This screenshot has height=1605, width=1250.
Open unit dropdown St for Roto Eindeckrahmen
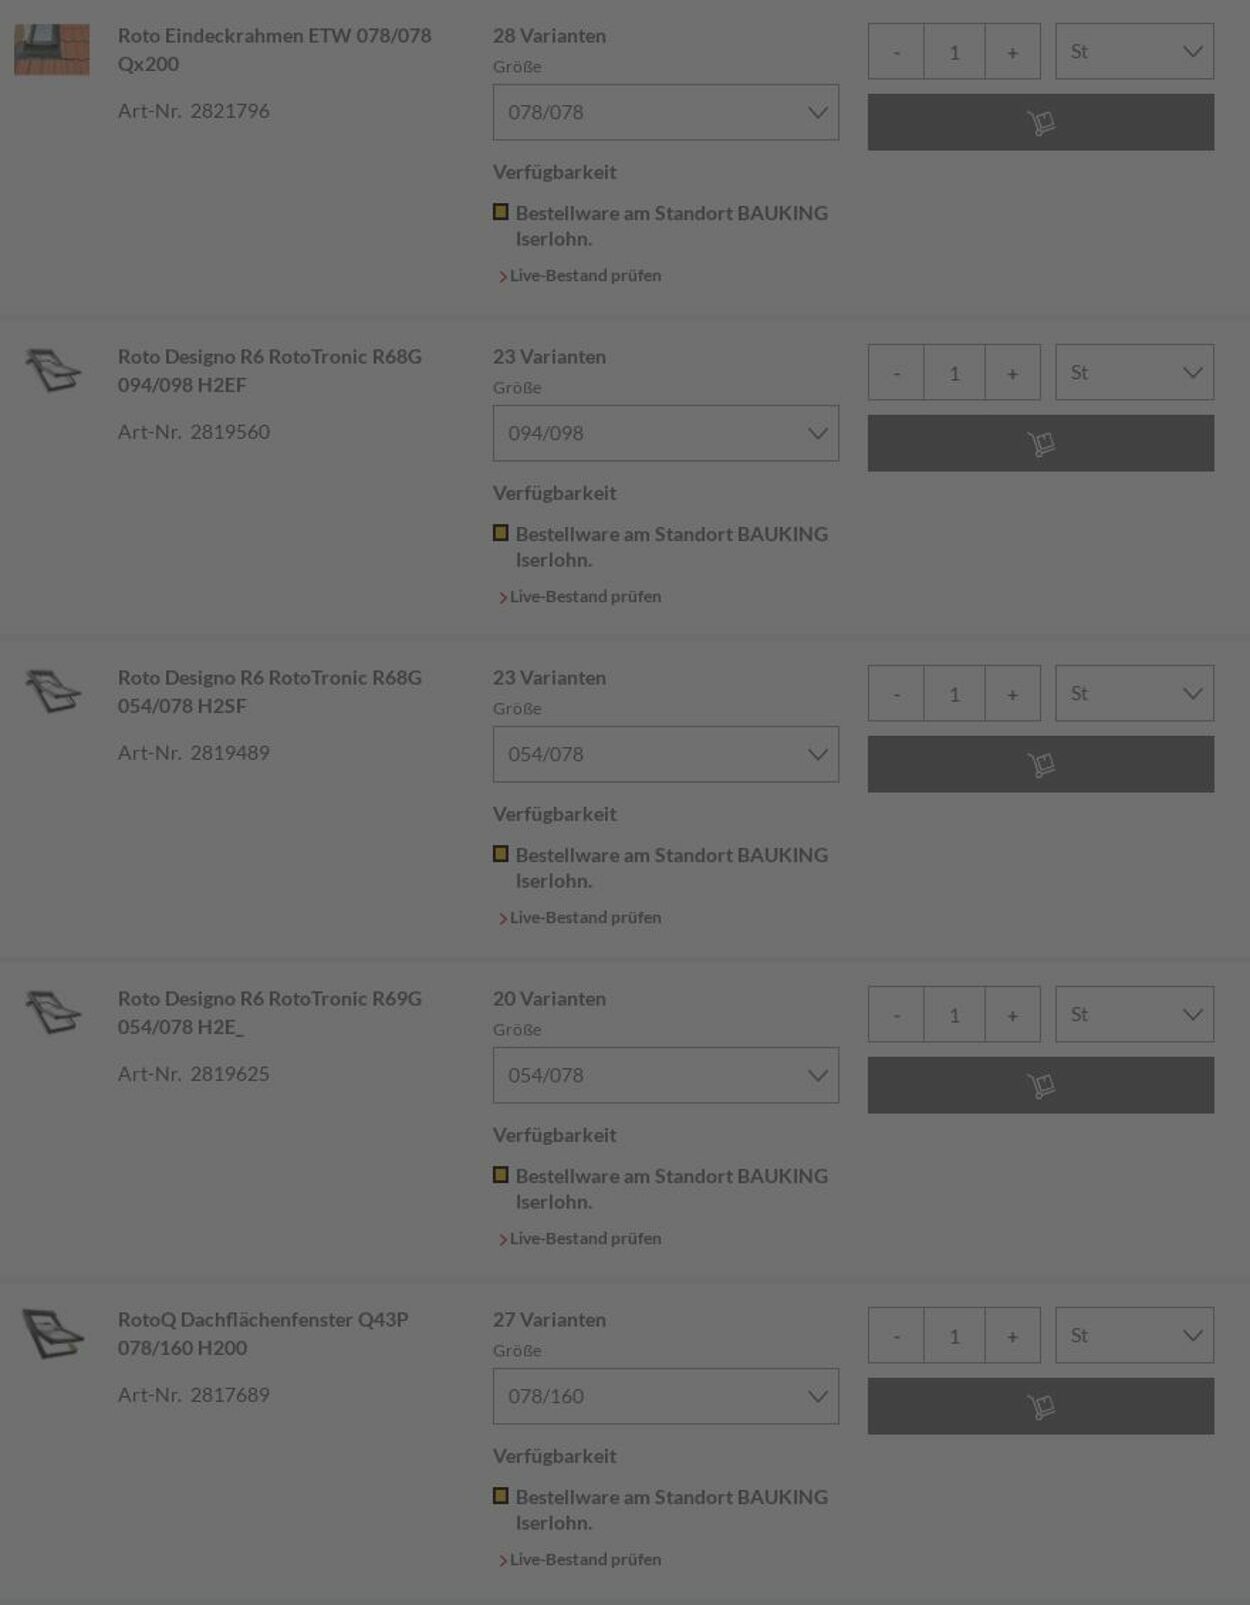click(x=1134, y=51)
